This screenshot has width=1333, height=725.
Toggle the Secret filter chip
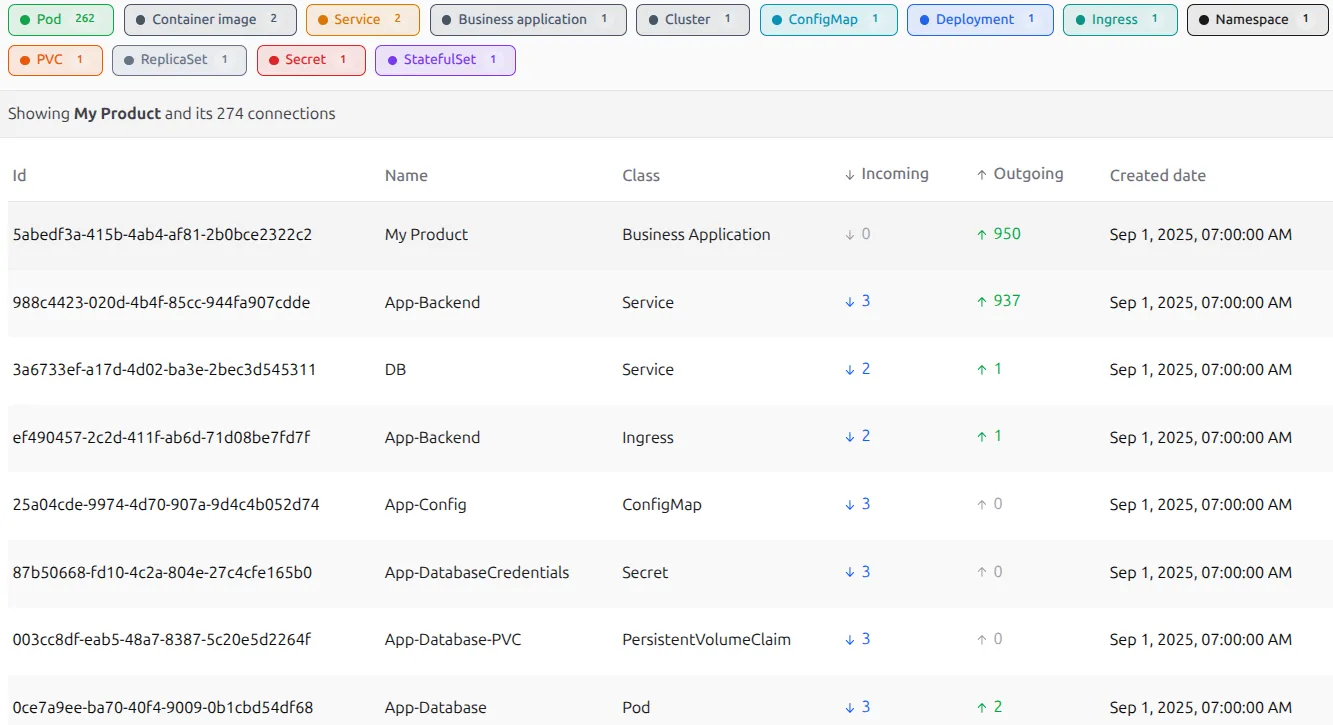coord(310,60)
